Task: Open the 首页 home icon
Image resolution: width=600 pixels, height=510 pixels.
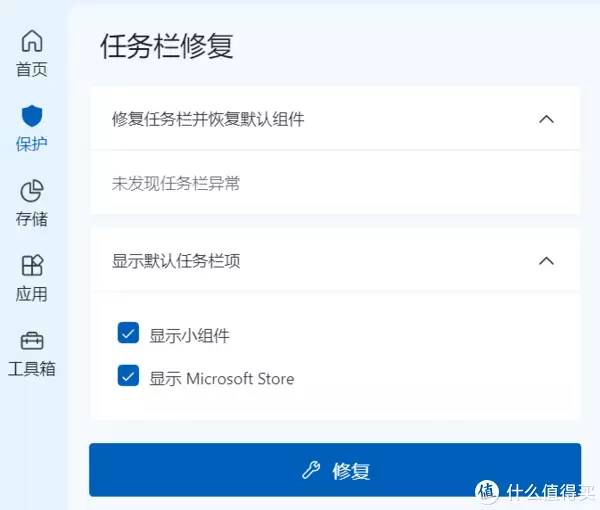Action: 32,41
